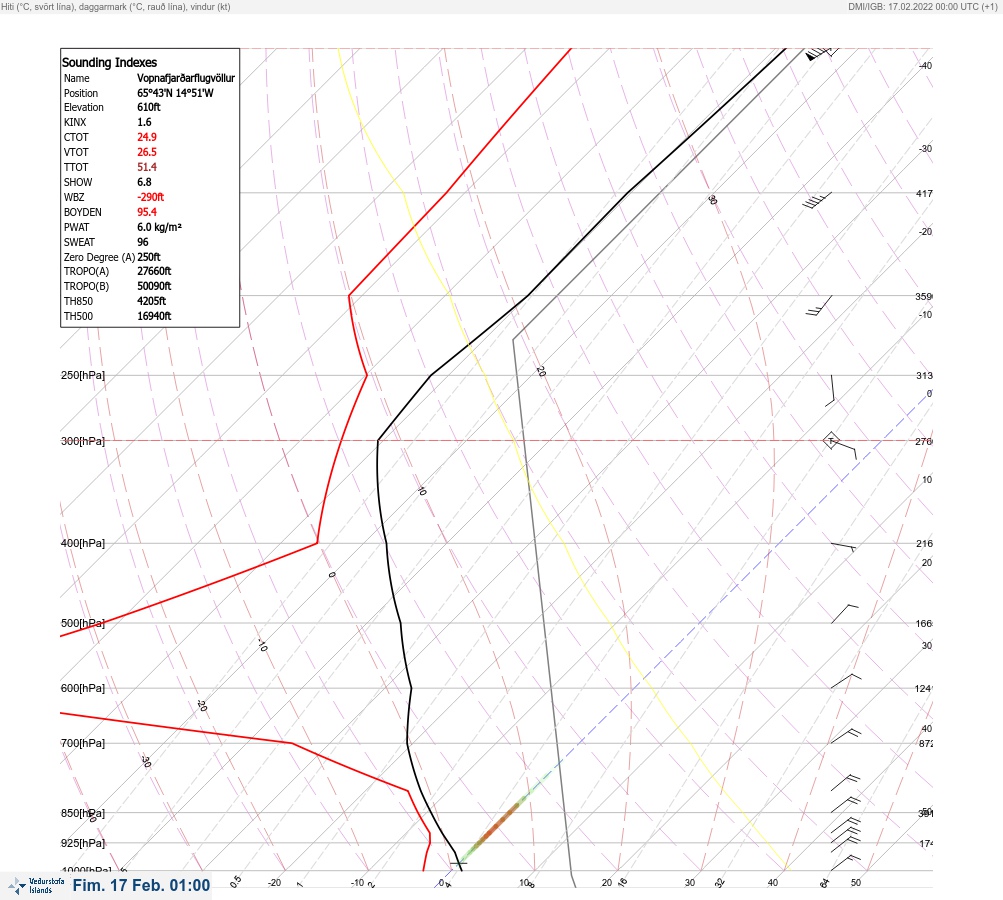Click the 50 label on the bottom temperature axis
Viewport: 1003px width, 900px height.
[x=856, y=883]
